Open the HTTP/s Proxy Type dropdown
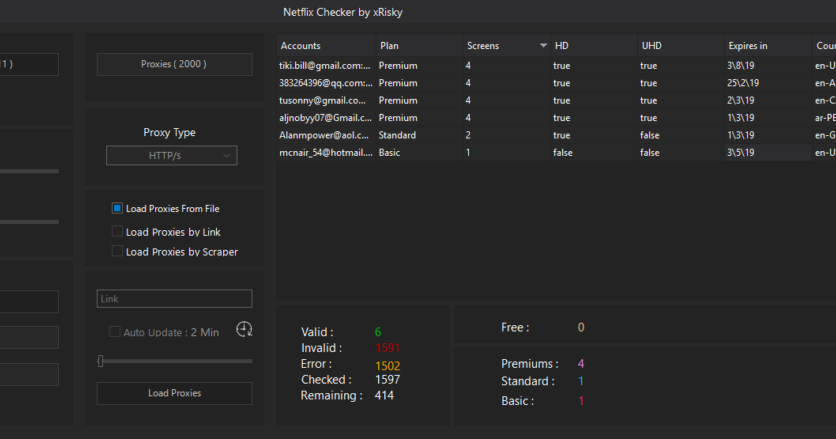 (172, 156)
